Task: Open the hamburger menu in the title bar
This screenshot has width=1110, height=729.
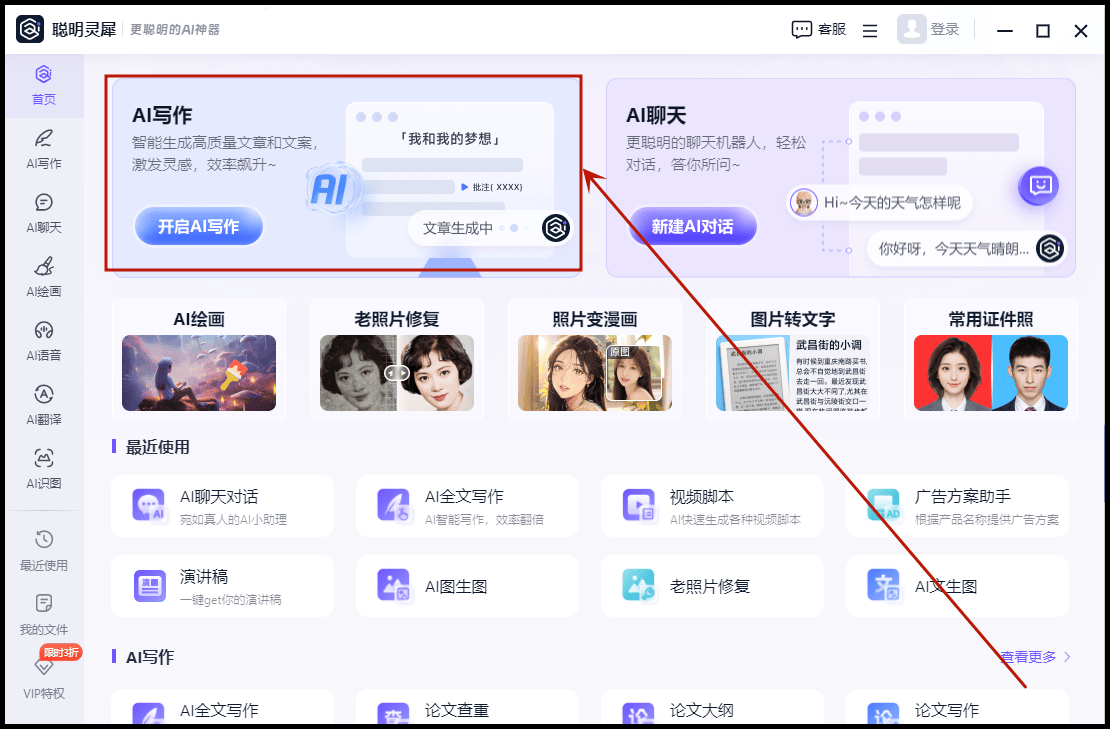Action: pos(869,29)
